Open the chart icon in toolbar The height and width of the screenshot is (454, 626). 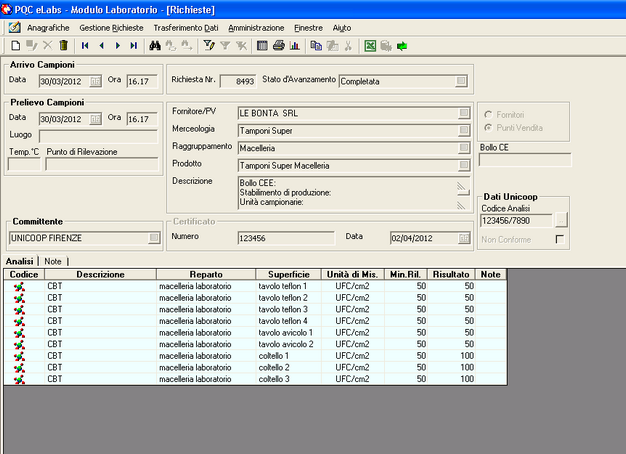(294, 46)
